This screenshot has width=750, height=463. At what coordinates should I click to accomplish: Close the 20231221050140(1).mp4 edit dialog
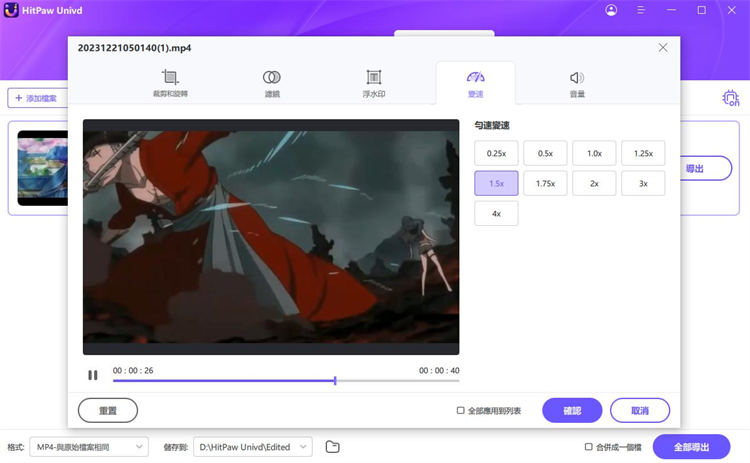coord(662,47)
